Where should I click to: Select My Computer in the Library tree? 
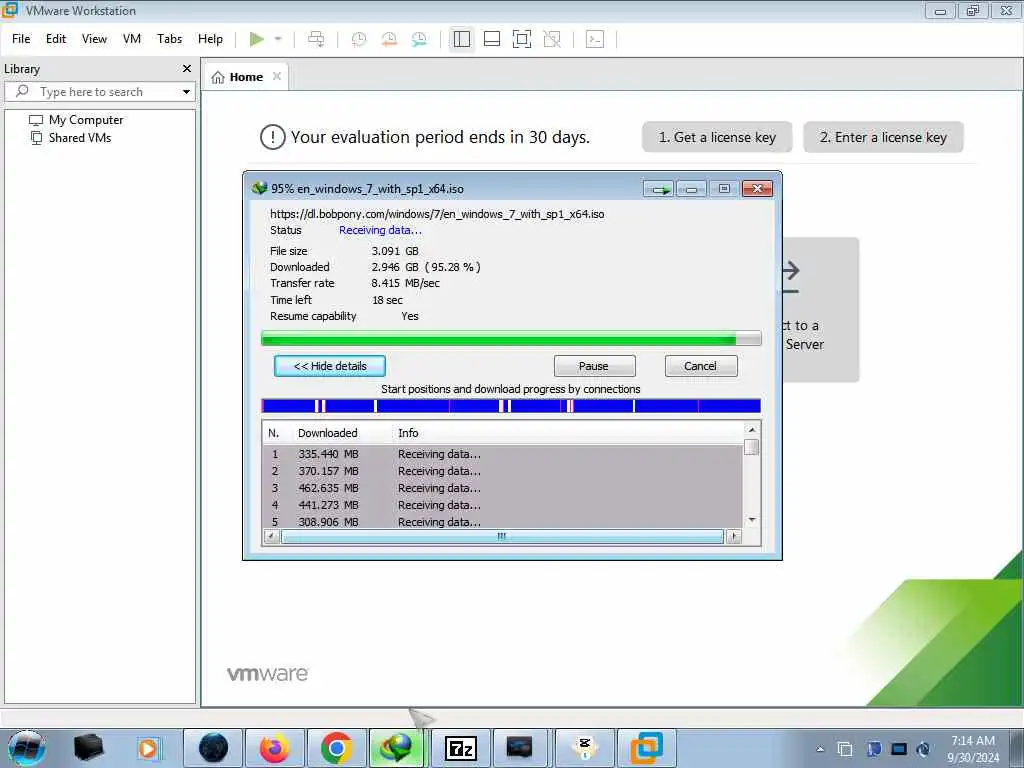86,120
